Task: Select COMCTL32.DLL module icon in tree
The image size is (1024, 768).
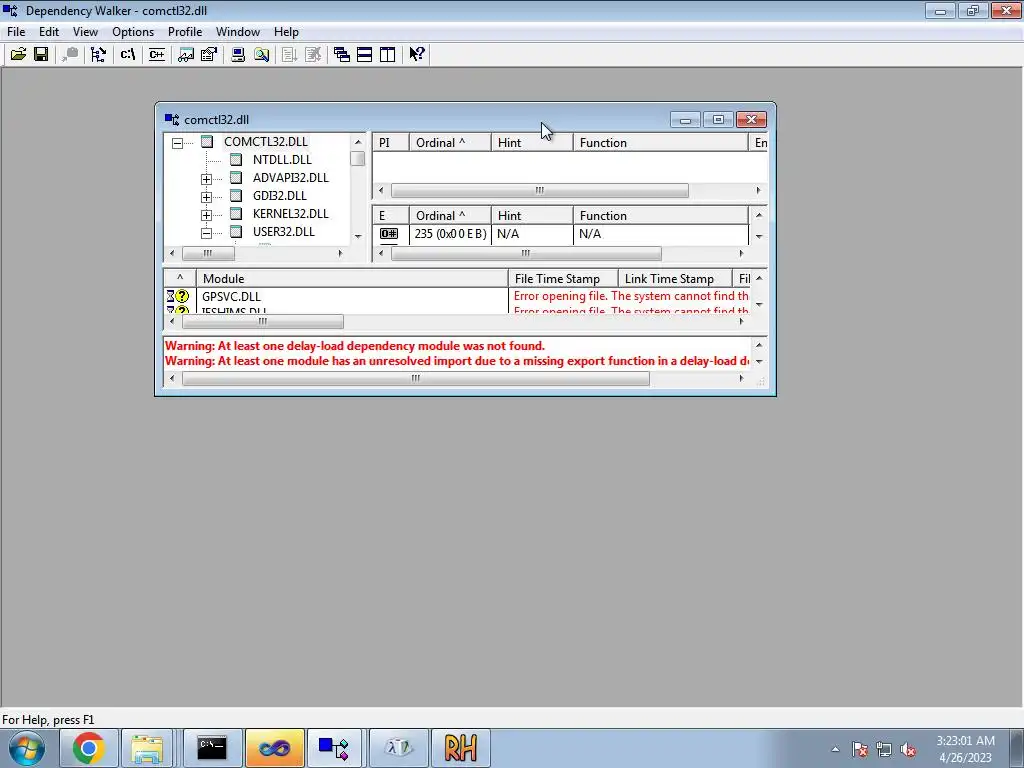Action: pyautogui.click(x=207, y=142)
